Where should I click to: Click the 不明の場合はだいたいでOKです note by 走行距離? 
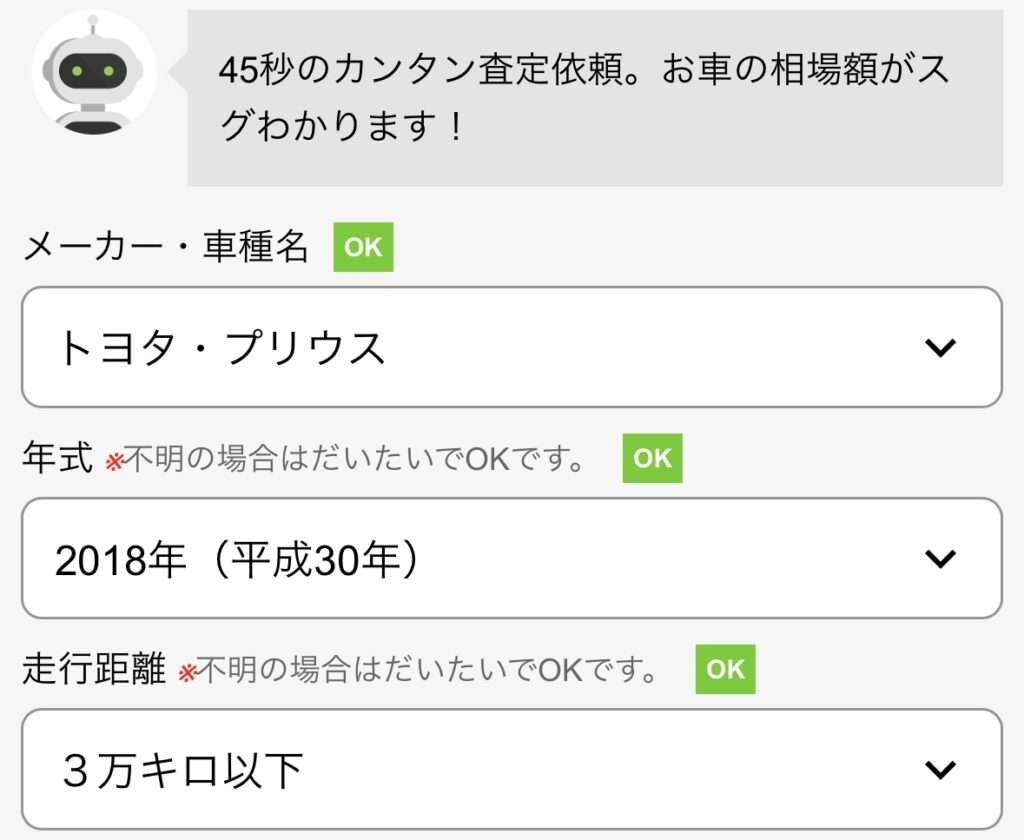pos(427,670)
